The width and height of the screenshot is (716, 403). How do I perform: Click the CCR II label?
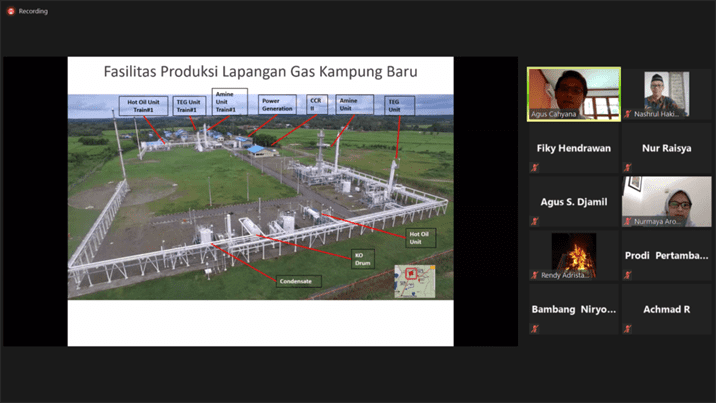pos(316,105)
